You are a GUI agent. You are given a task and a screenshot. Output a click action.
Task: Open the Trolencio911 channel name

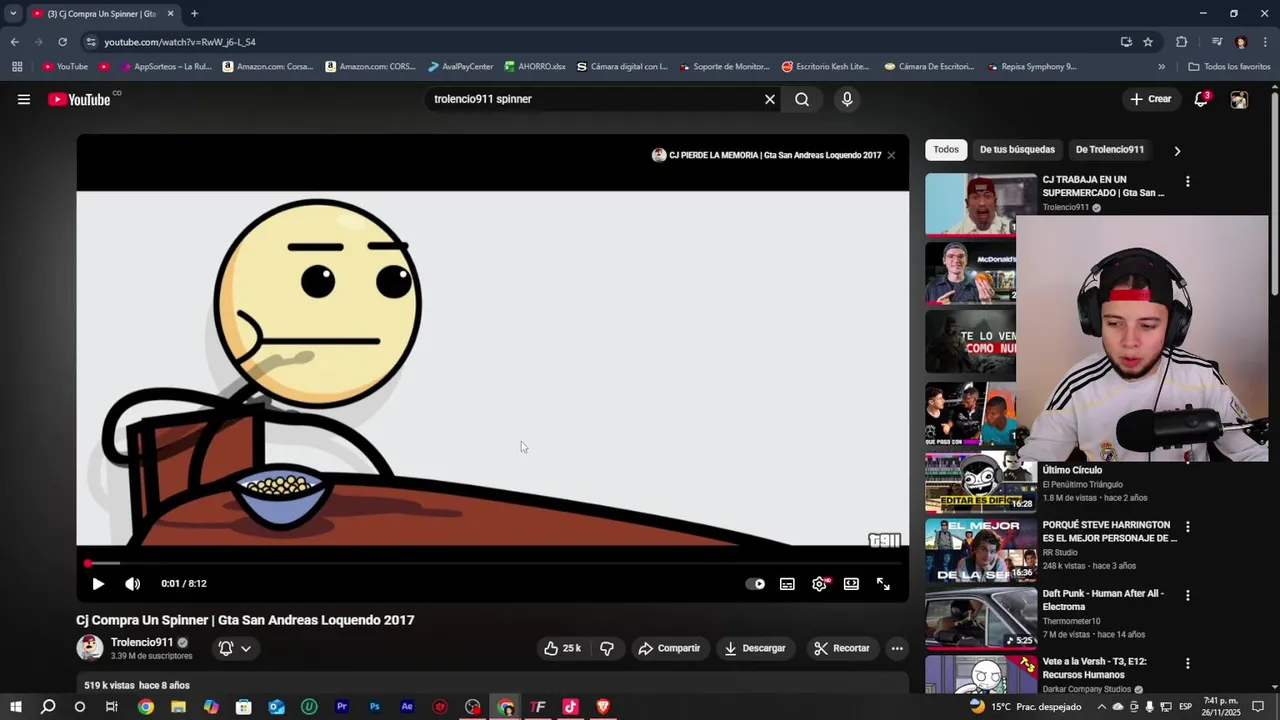pyautogui.click(x=142, y=642)
